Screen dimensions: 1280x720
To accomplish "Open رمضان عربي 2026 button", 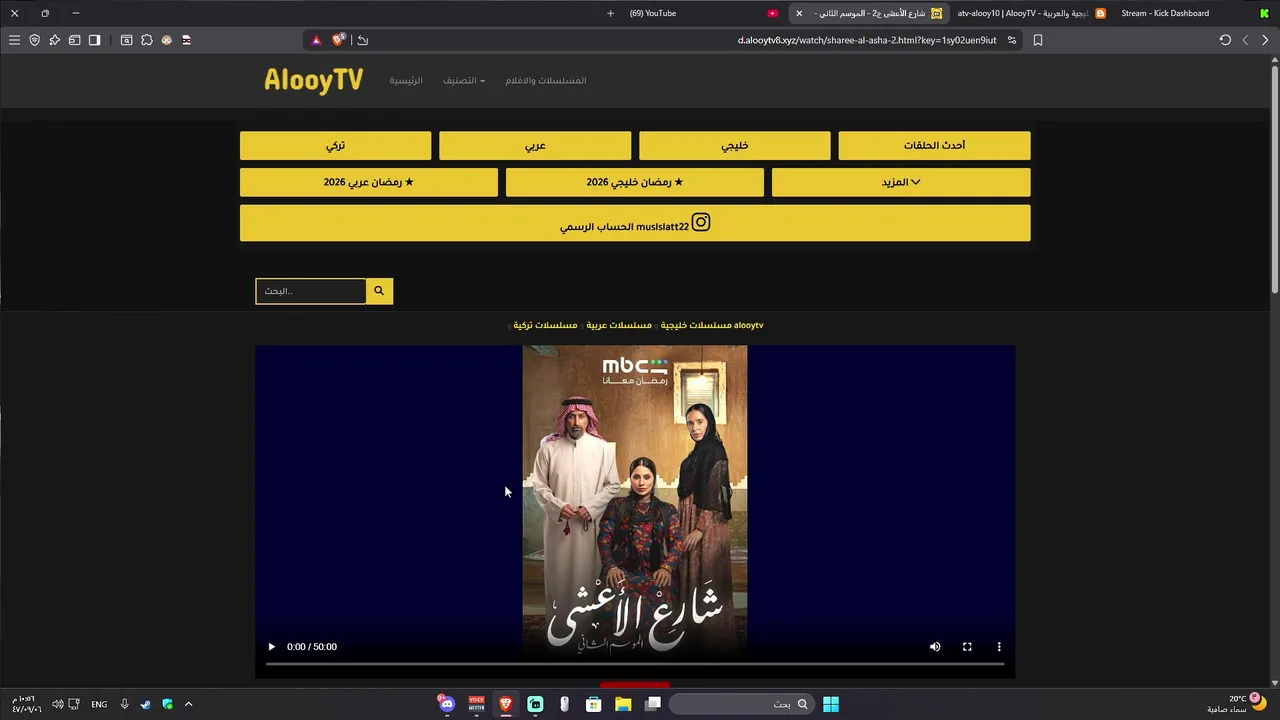I will pos(368,182).
